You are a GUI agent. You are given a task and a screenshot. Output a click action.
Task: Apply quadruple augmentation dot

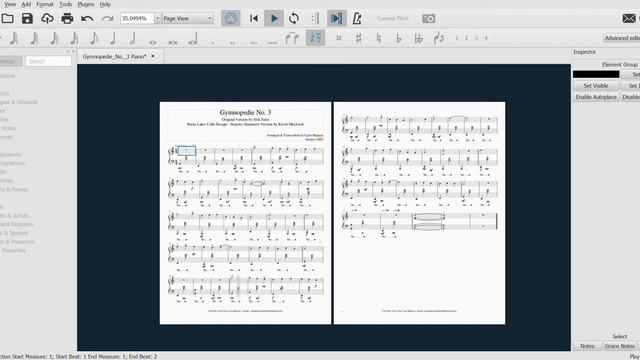click(272, 42)
